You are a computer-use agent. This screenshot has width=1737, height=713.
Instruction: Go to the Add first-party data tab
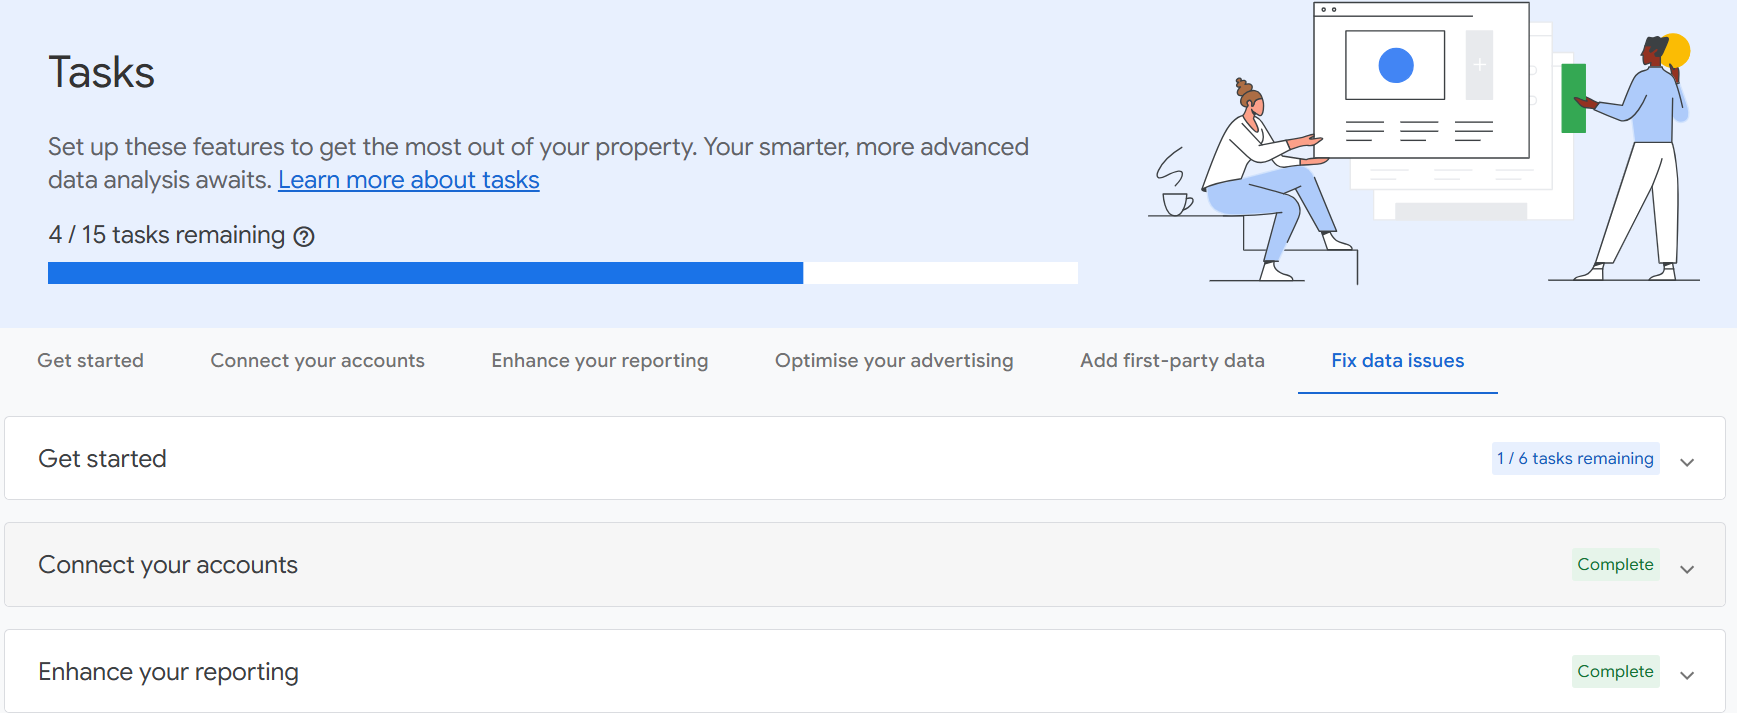[1172, 361]
